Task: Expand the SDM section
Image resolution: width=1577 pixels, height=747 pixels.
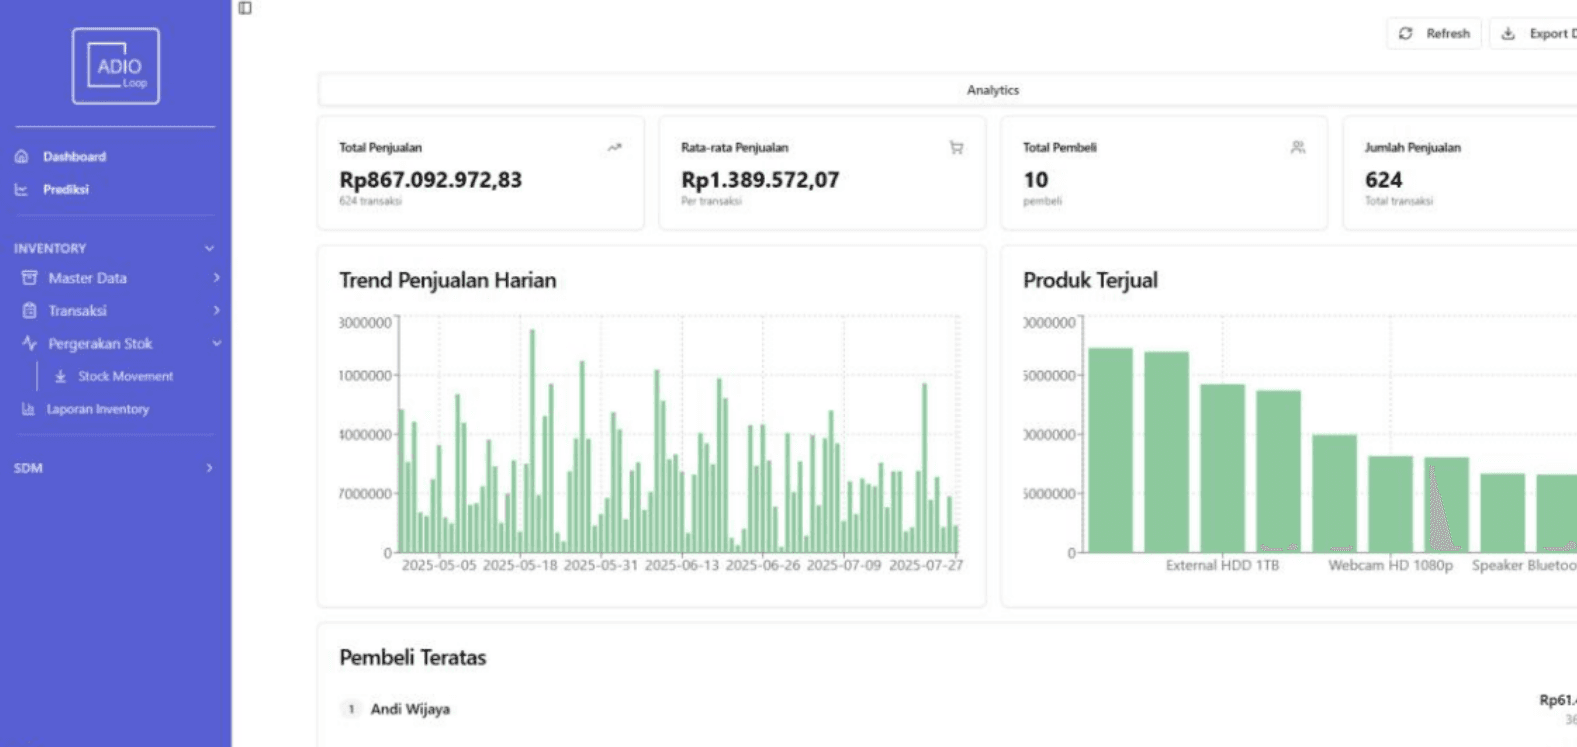Action: click(209, 468)
